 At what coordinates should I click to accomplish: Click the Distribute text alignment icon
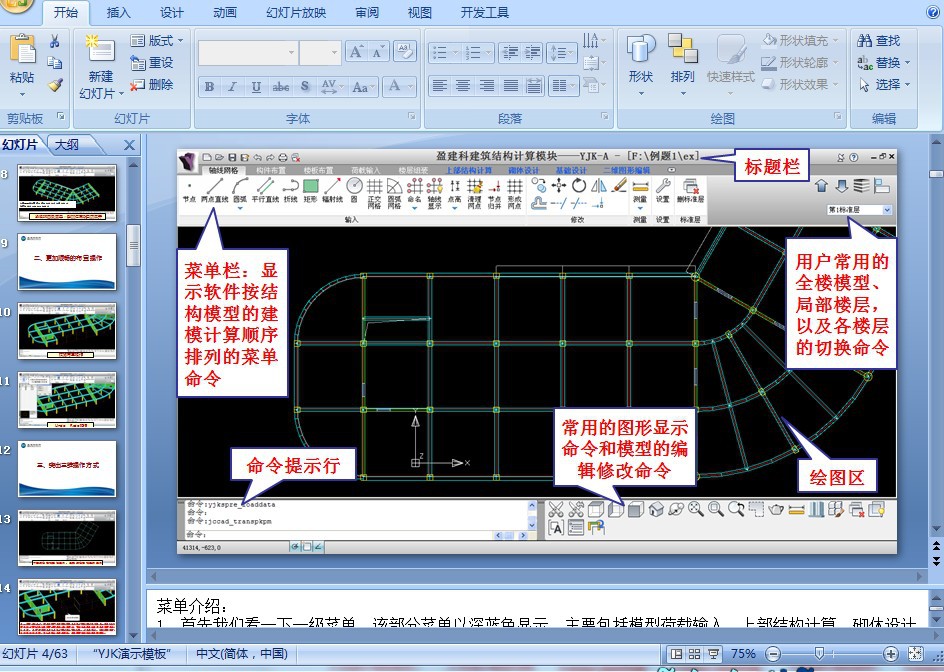tap(534, 86)
